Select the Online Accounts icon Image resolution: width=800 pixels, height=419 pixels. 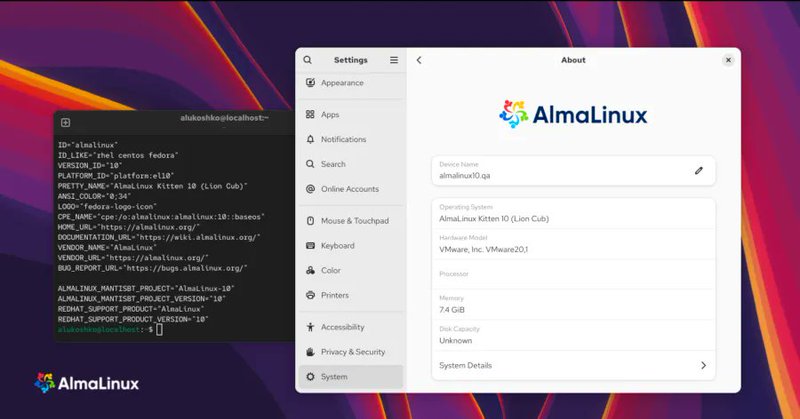(311, 189)
